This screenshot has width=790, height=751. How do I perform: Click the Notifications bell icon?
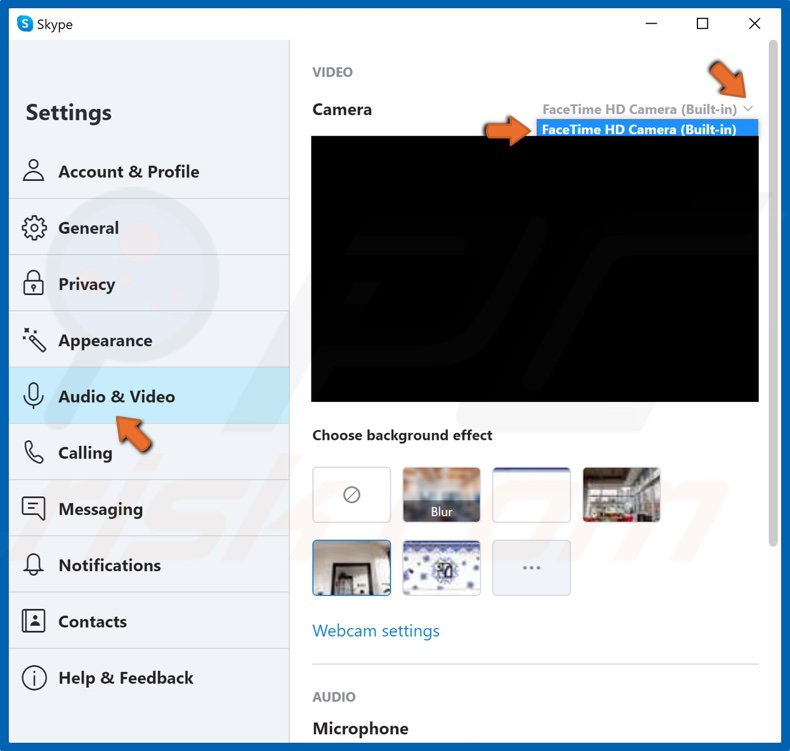(34, 565)
